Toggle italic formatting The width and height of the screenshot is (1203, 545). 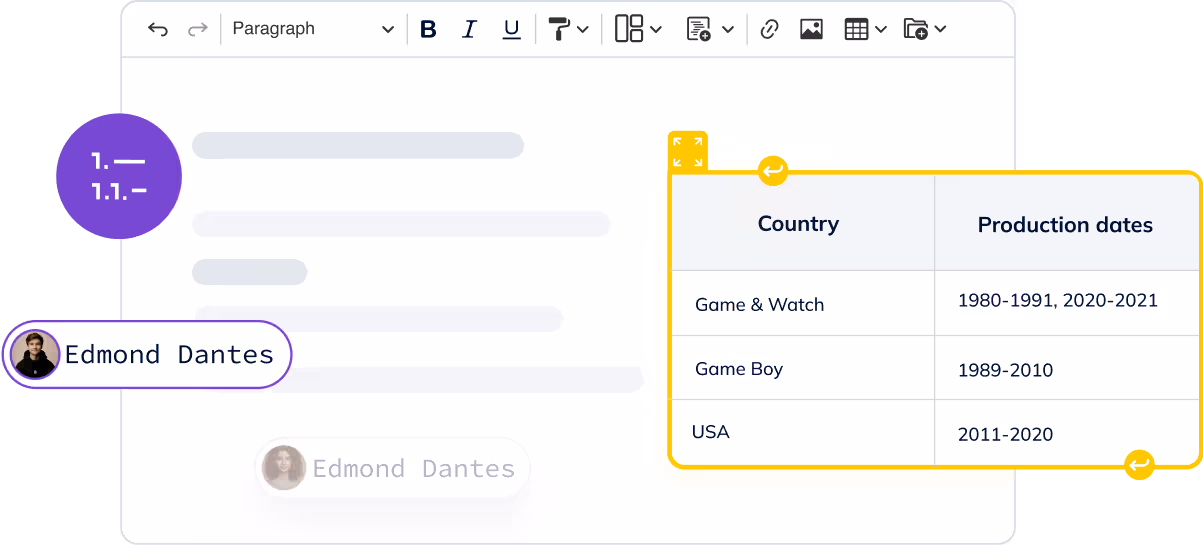pos(469,29)
